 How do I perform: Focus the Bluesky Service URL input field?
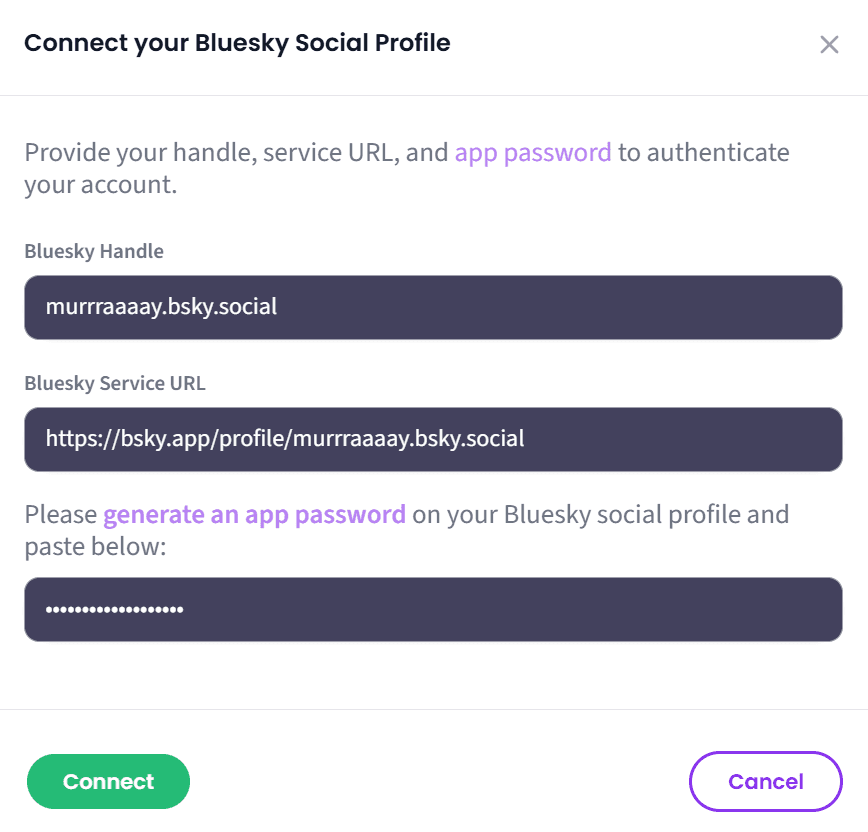(433, 439)
